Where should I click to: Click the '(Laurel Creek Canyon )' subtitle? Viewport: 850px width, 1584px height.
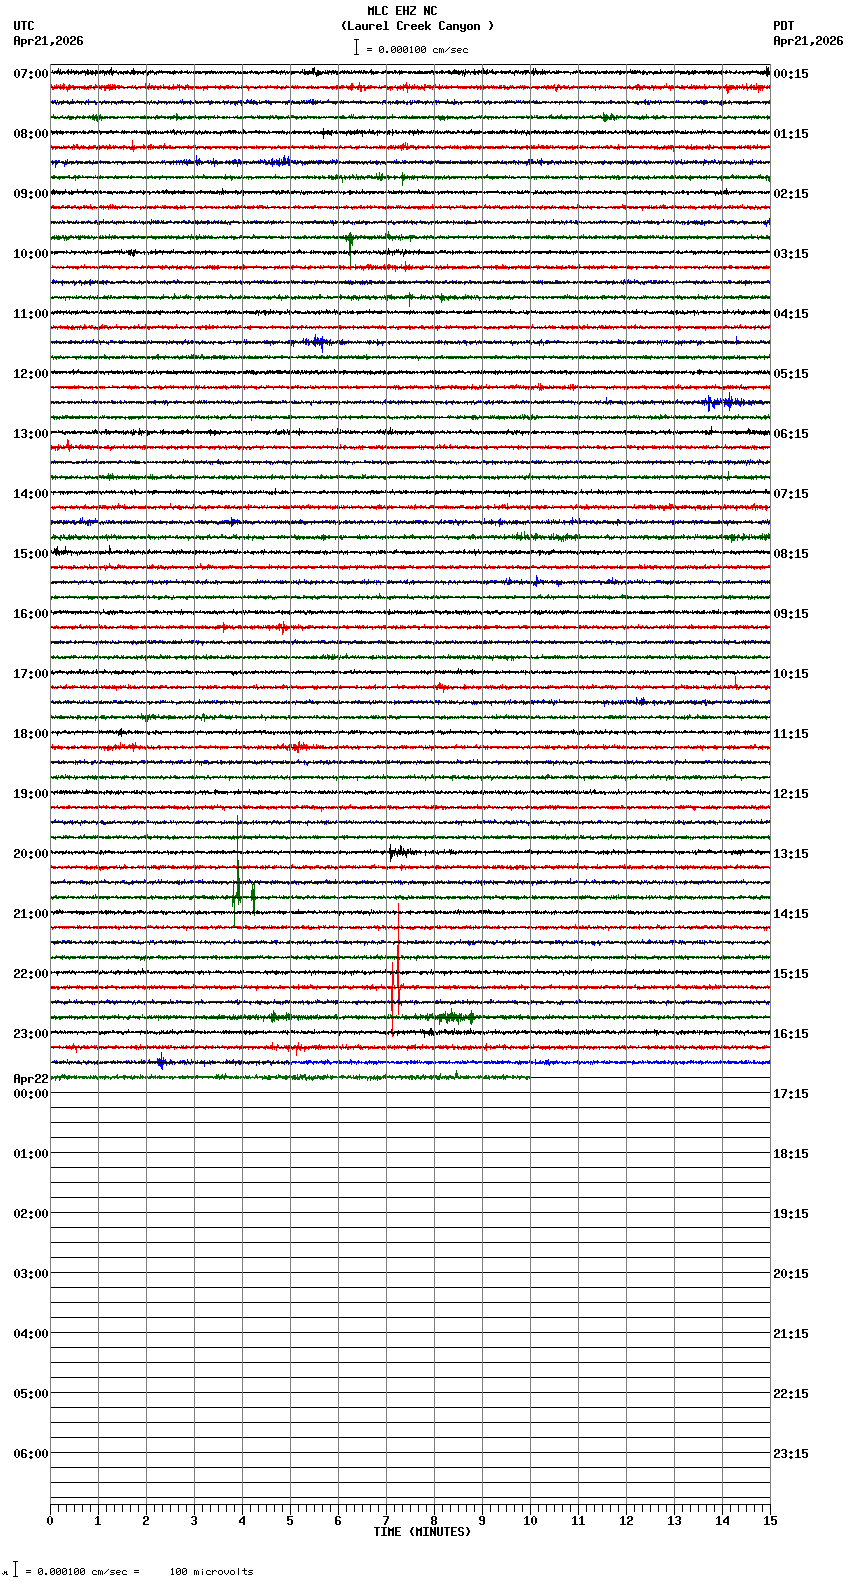tap(417, 26)
